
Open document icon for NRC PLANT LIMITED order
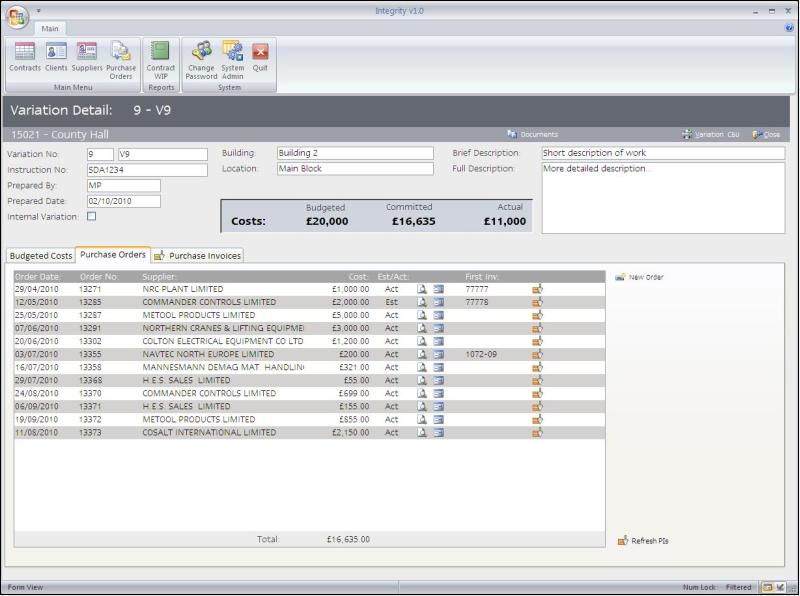click(422, 289)
